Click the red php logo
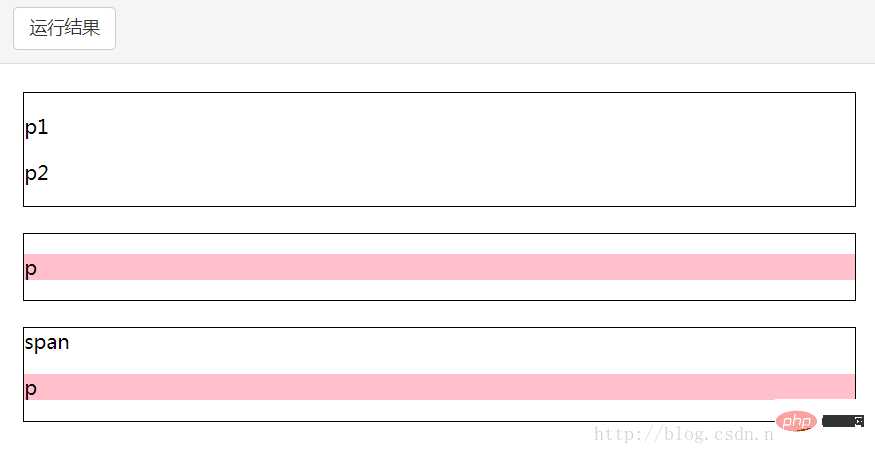875x454 pixels. pyautogui.click(x=798, y=421)
